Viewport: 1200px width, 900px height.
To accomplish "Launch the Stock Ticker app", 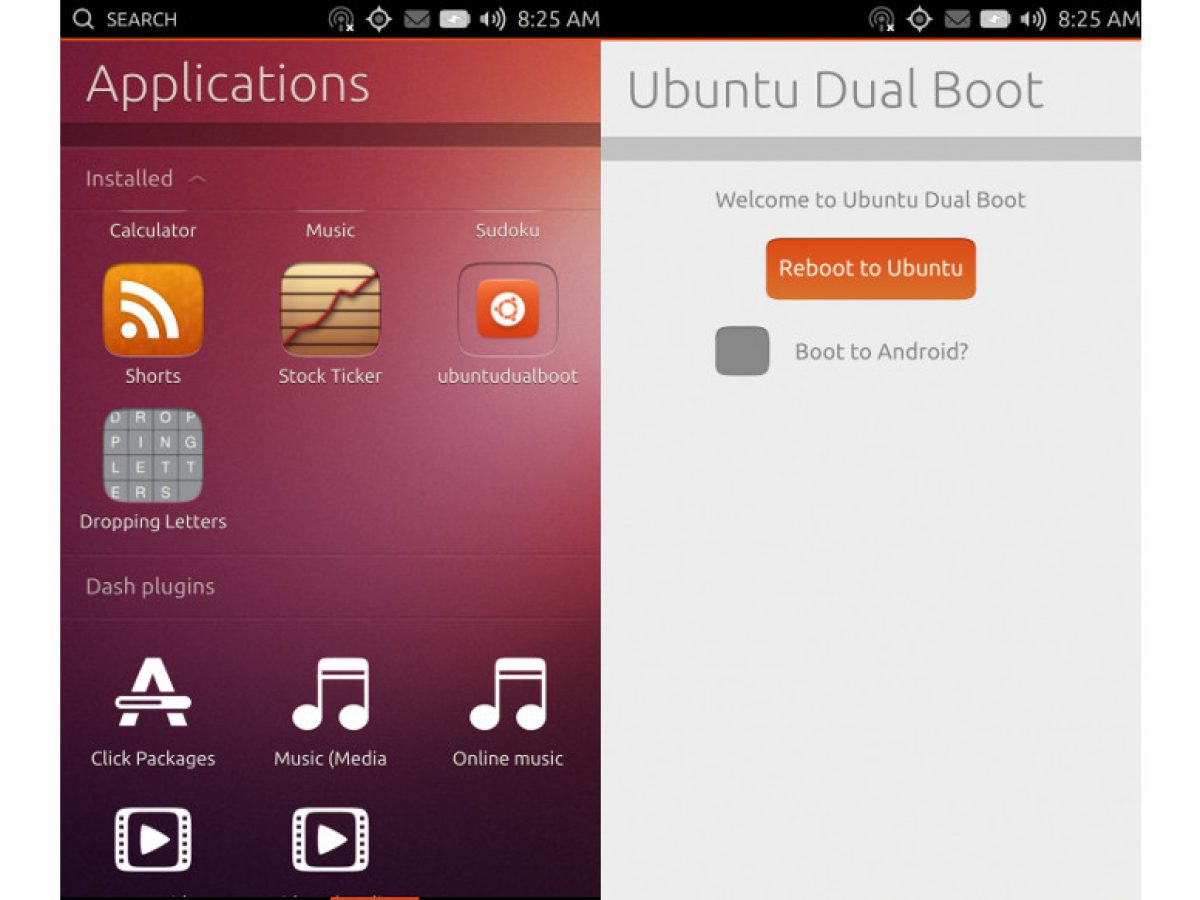I will [330, 310].
